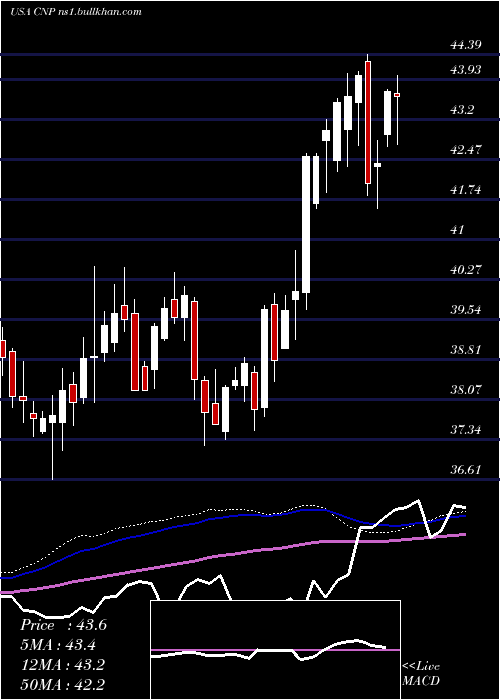Click the 41.74 price level label

[466, 190]
